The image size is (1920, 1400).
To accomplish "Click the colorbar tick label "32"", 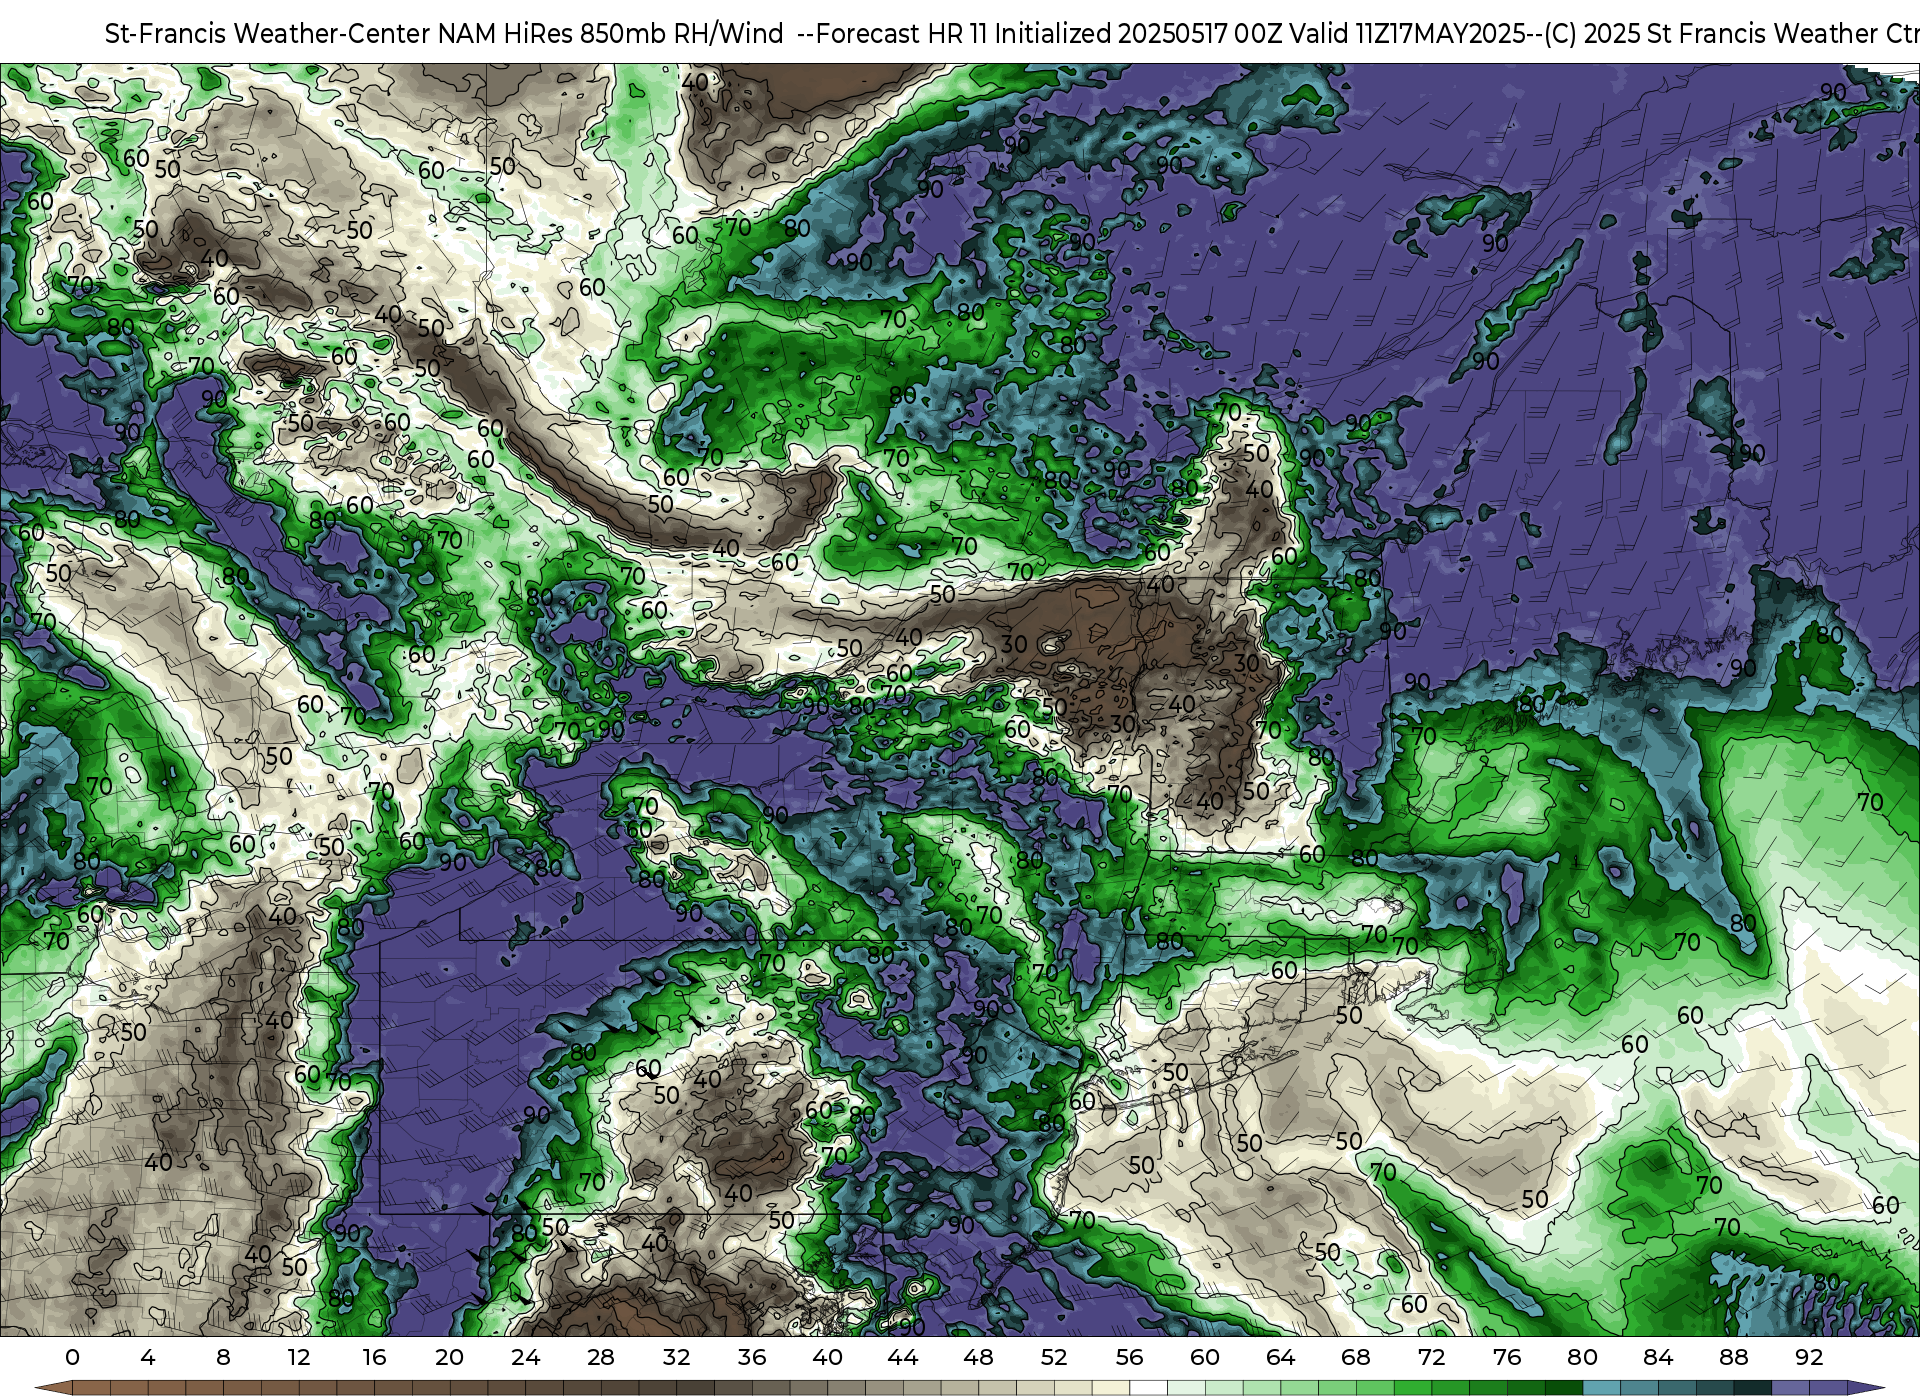I will click(676, 1358).
